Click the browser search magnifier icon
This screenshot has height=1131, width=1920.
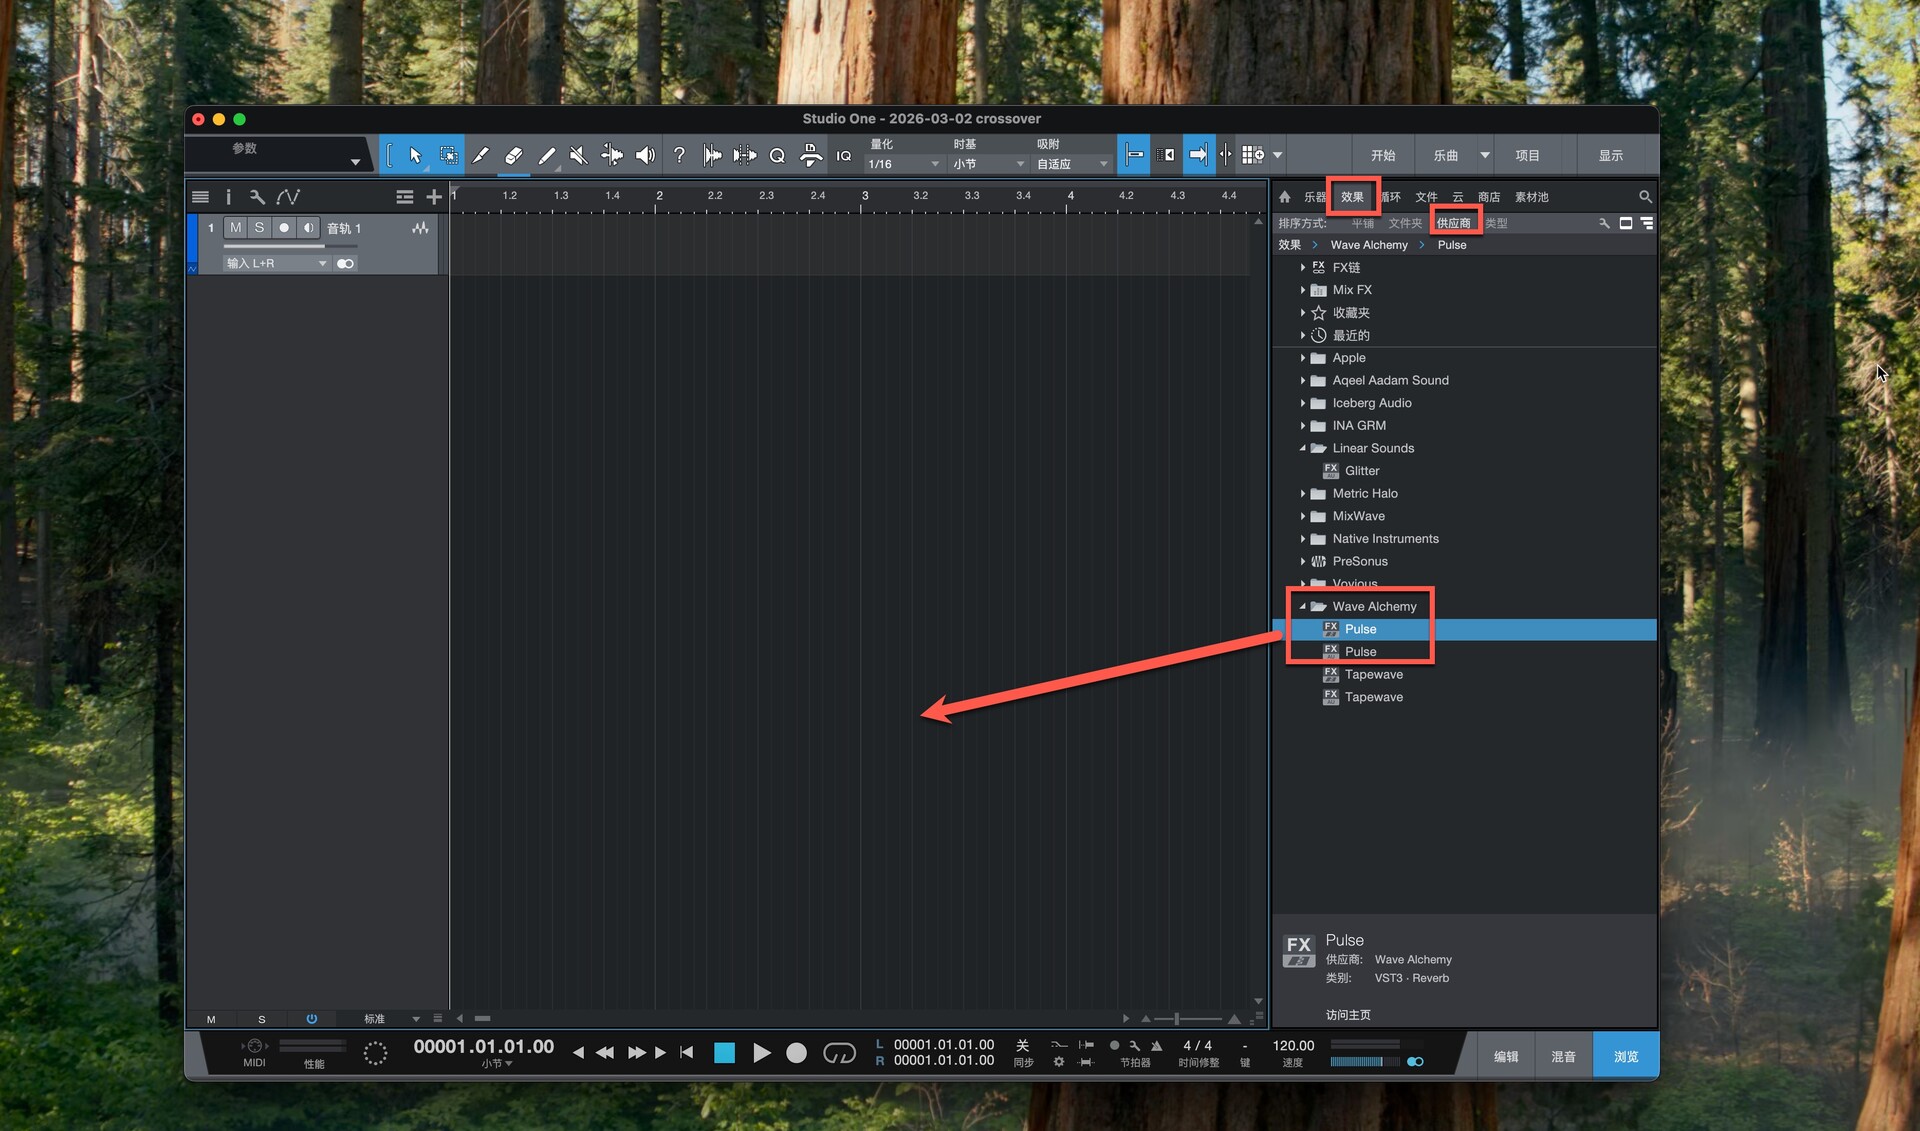tap(1645, 197)
